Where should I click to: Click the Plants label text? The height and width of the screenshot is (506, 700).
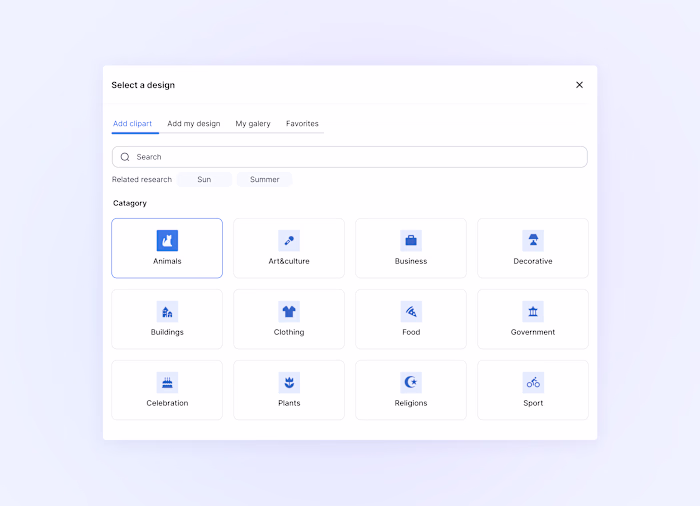point(289,403)
